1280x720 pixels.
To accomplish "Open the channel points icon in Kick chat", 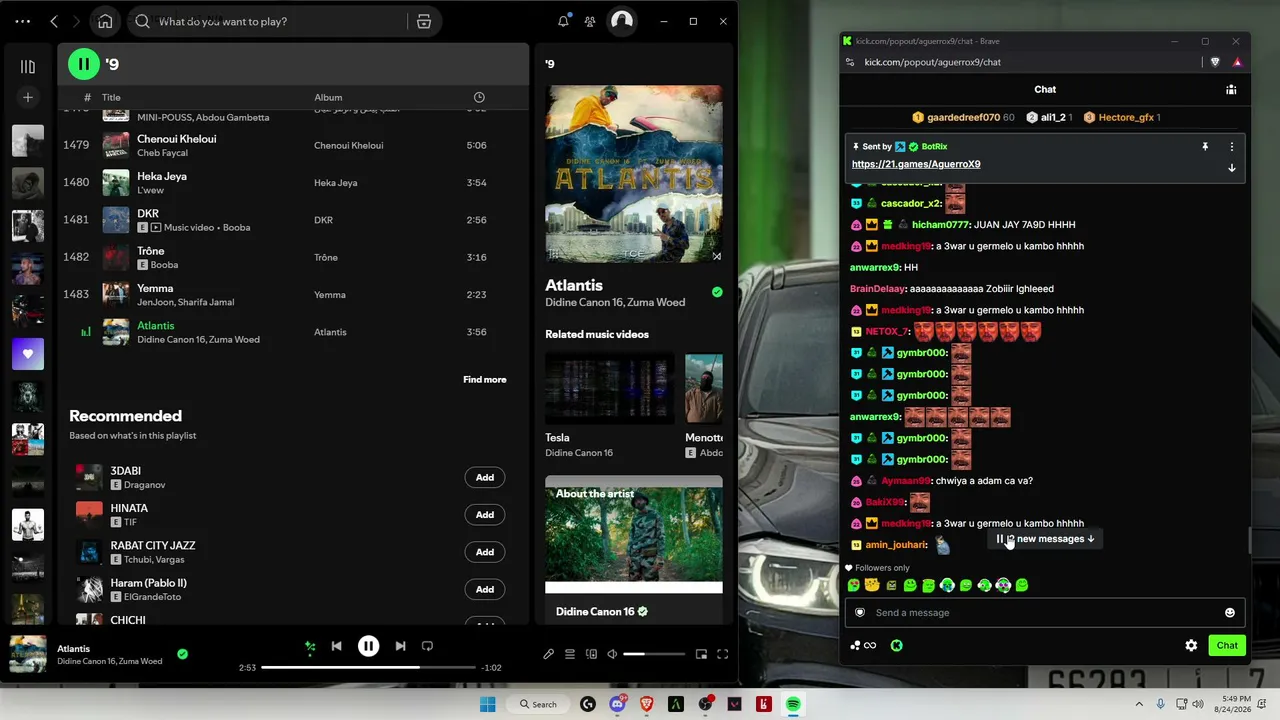I will click(897, 645).
